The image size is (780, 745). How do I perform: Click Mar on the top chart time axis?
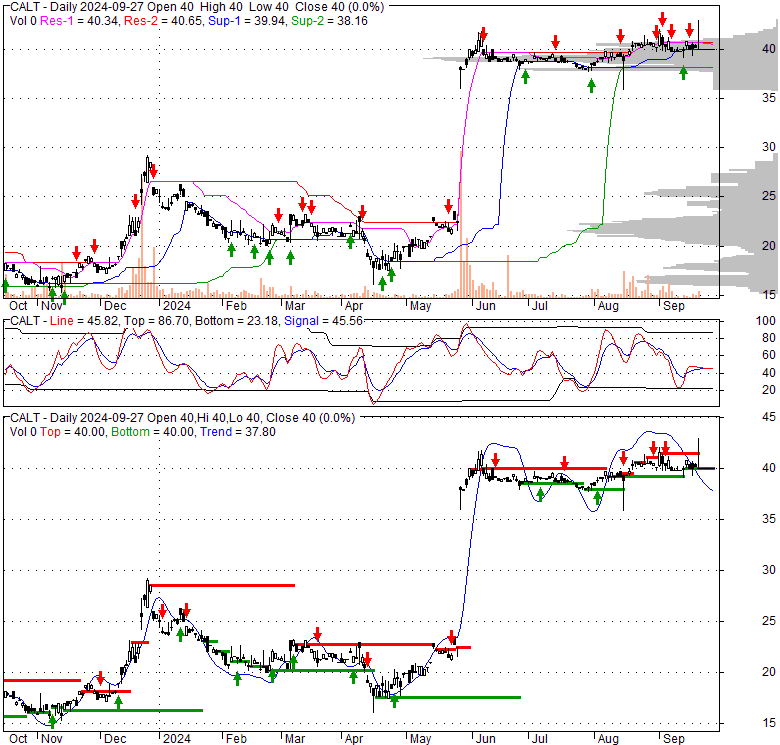(x=295, y=306)
